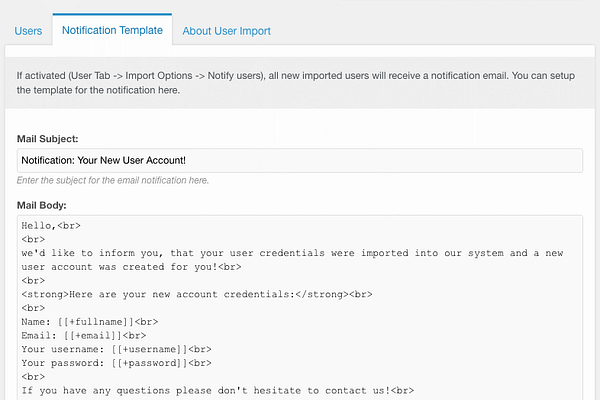Click the 'Your username: [[+username]]<br>' line
This screenshot has width=600, height=400.
tap(116, 349)
